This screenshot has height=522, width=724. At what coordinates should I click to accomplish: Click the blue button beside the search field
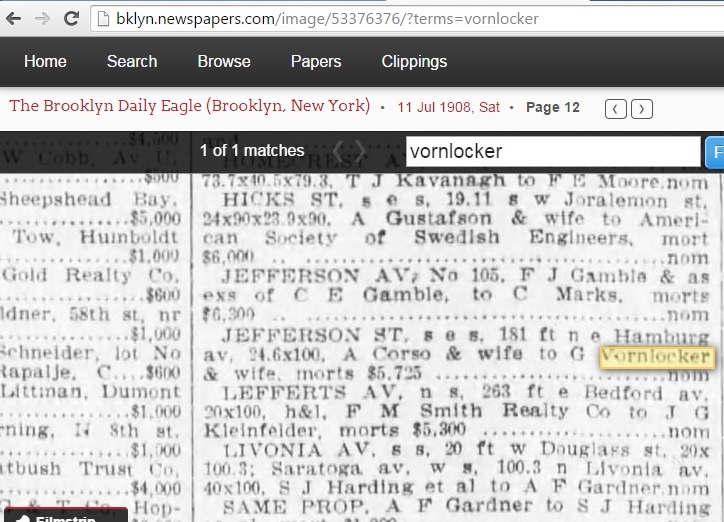714,152
